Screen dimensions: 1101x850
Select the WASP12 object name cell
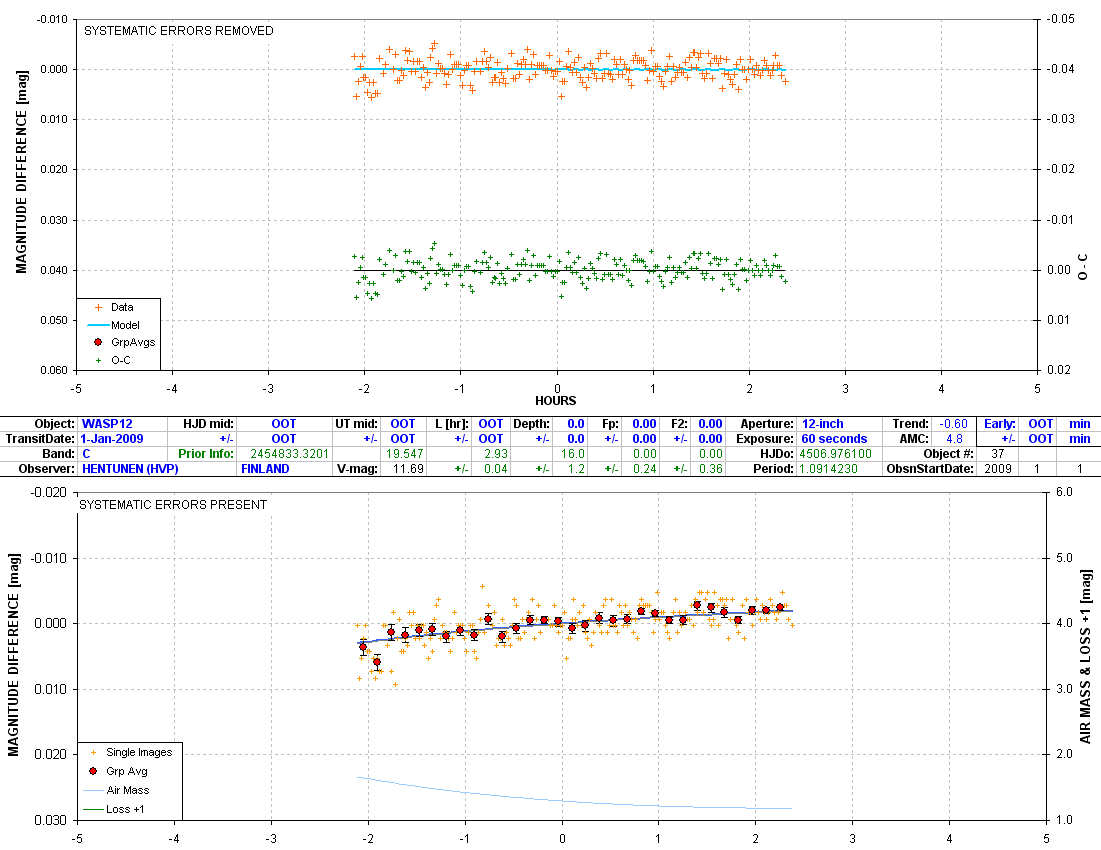[107, 424]
